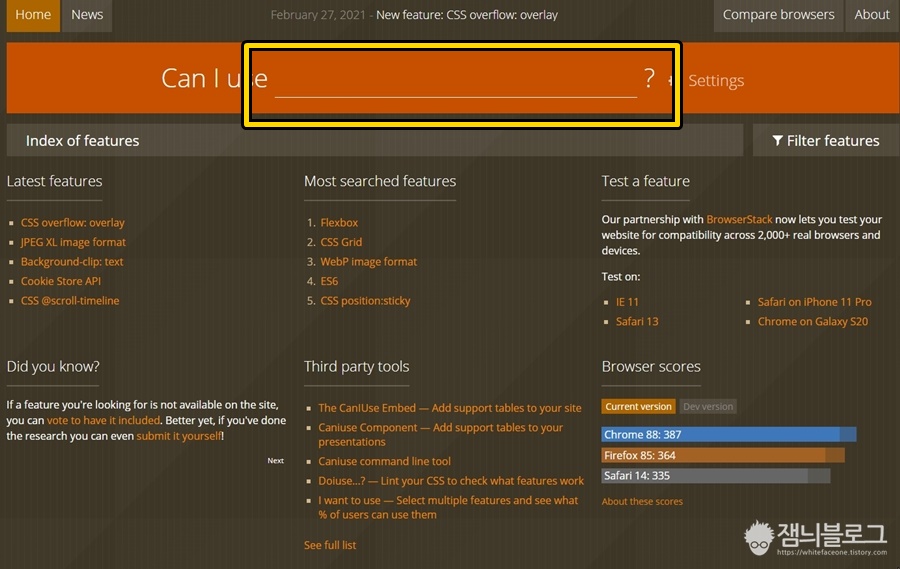The height and width of the screenshot is (569, 900).
Task: Open the I want to use link
Action: (448, 507)
